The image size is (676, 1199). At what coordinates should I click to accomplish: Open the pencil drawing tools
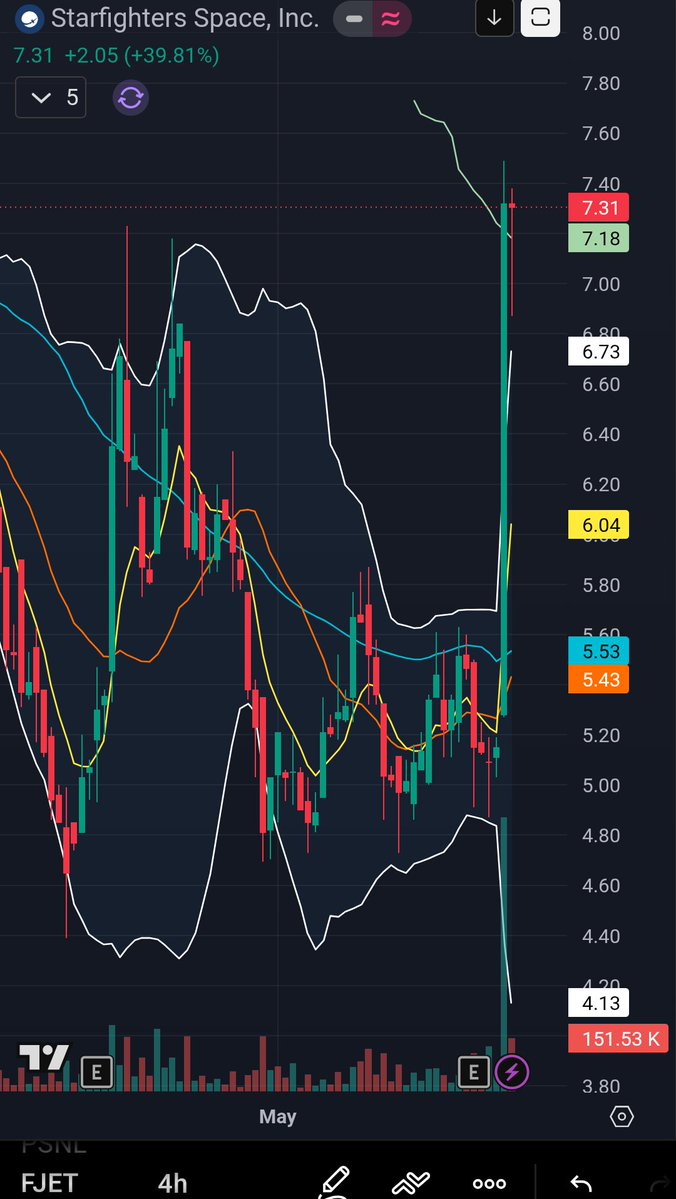point(334,1182)
